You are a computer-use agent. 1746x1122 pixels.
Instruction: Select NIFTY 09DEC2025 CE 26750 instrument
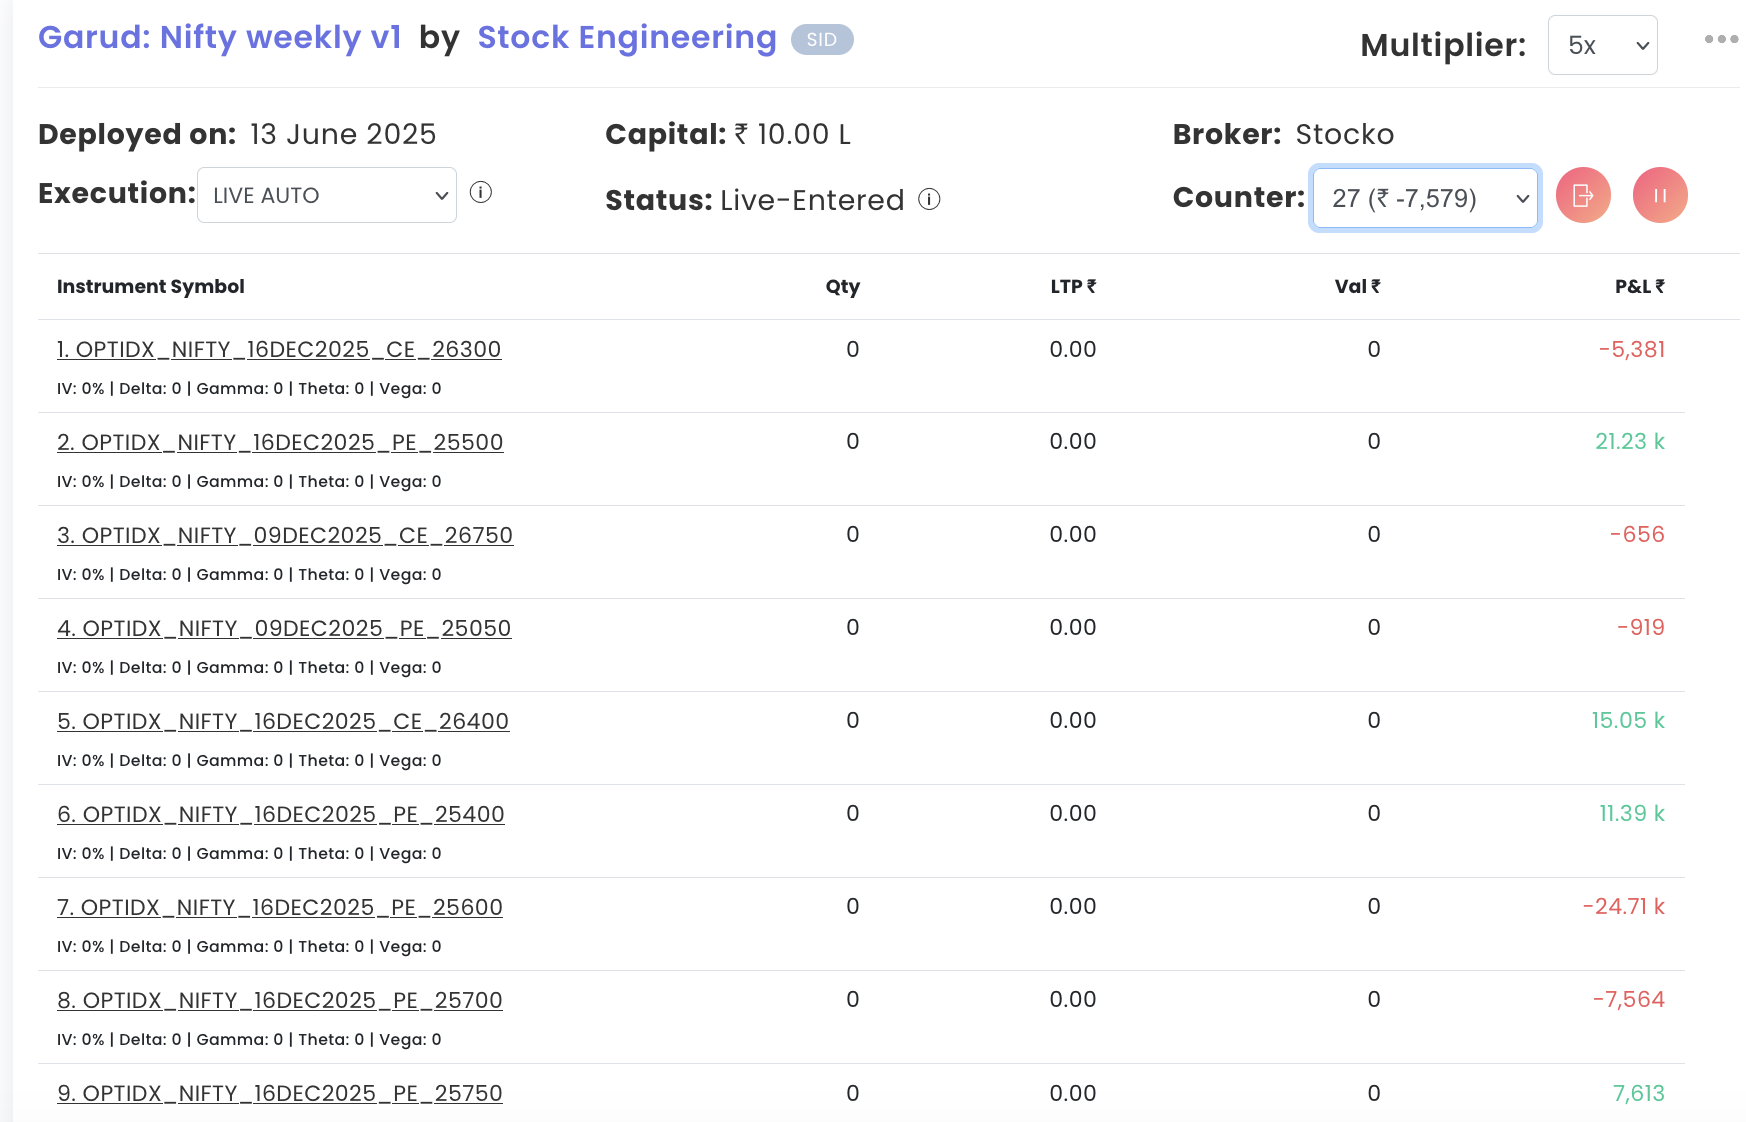pyautogui.click(x=285, y=536)
